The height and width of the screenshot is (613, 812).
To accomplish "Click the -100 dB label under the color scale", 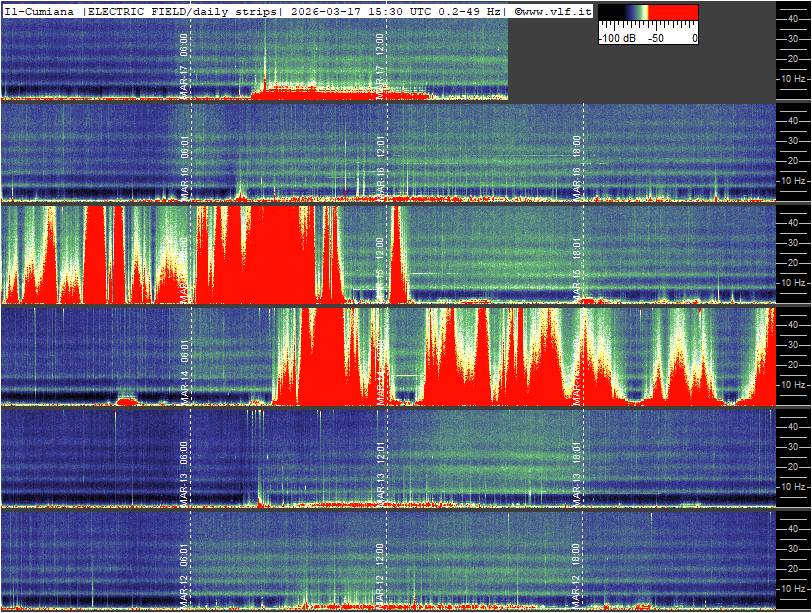I will point(616,38).
